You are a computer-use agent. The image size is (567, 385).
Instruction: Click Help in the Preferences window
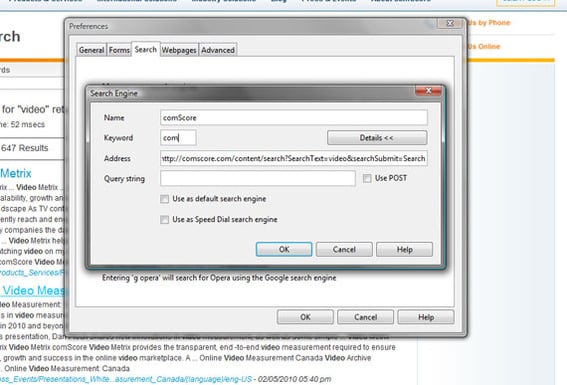coord(426,317)
